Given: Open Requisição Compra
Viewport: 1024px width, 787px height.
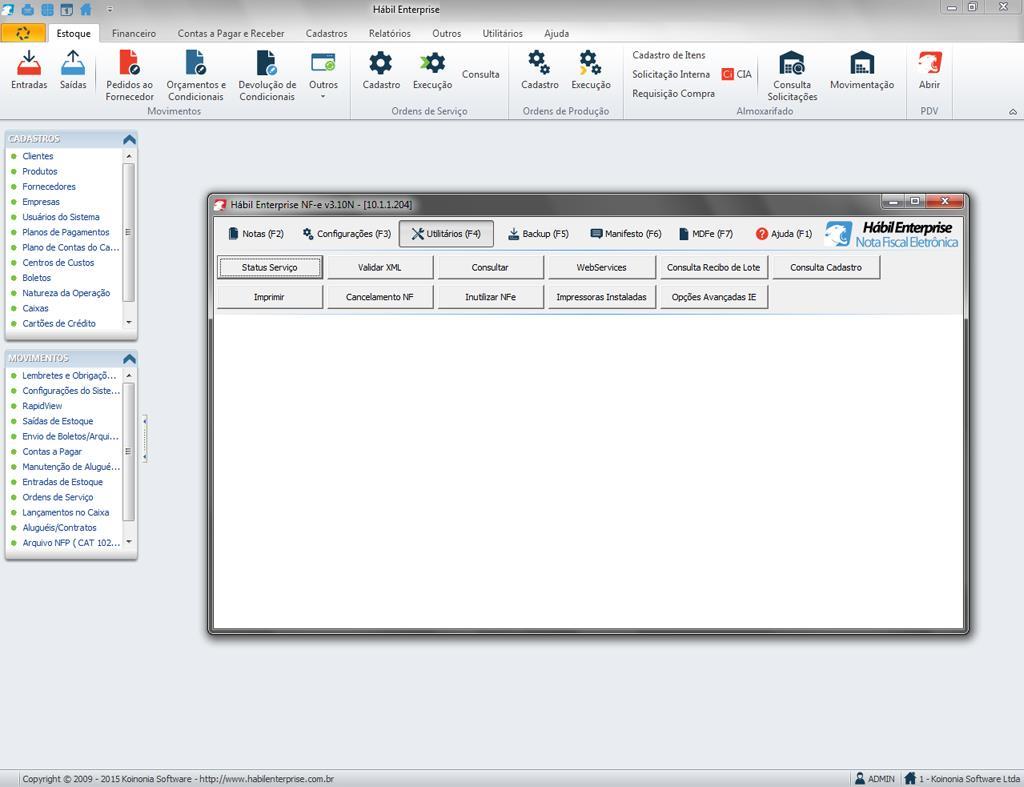Looking at the screenshot, I should 673,93.
